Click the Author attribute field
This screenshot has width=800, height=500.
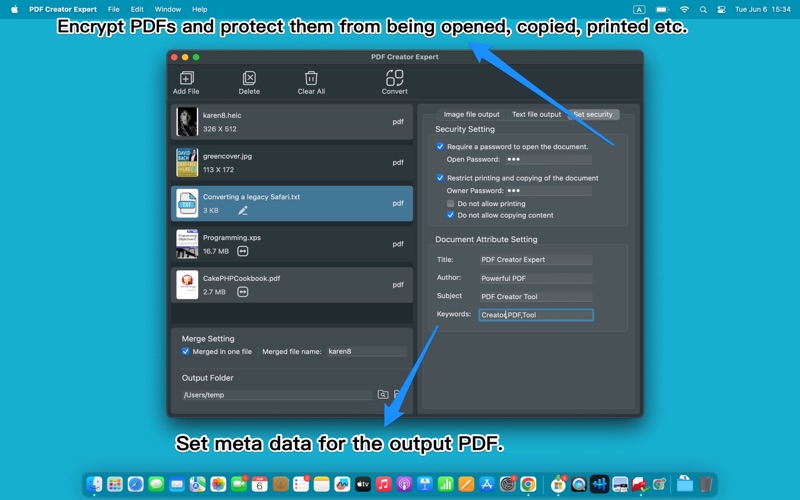[536, 278]
